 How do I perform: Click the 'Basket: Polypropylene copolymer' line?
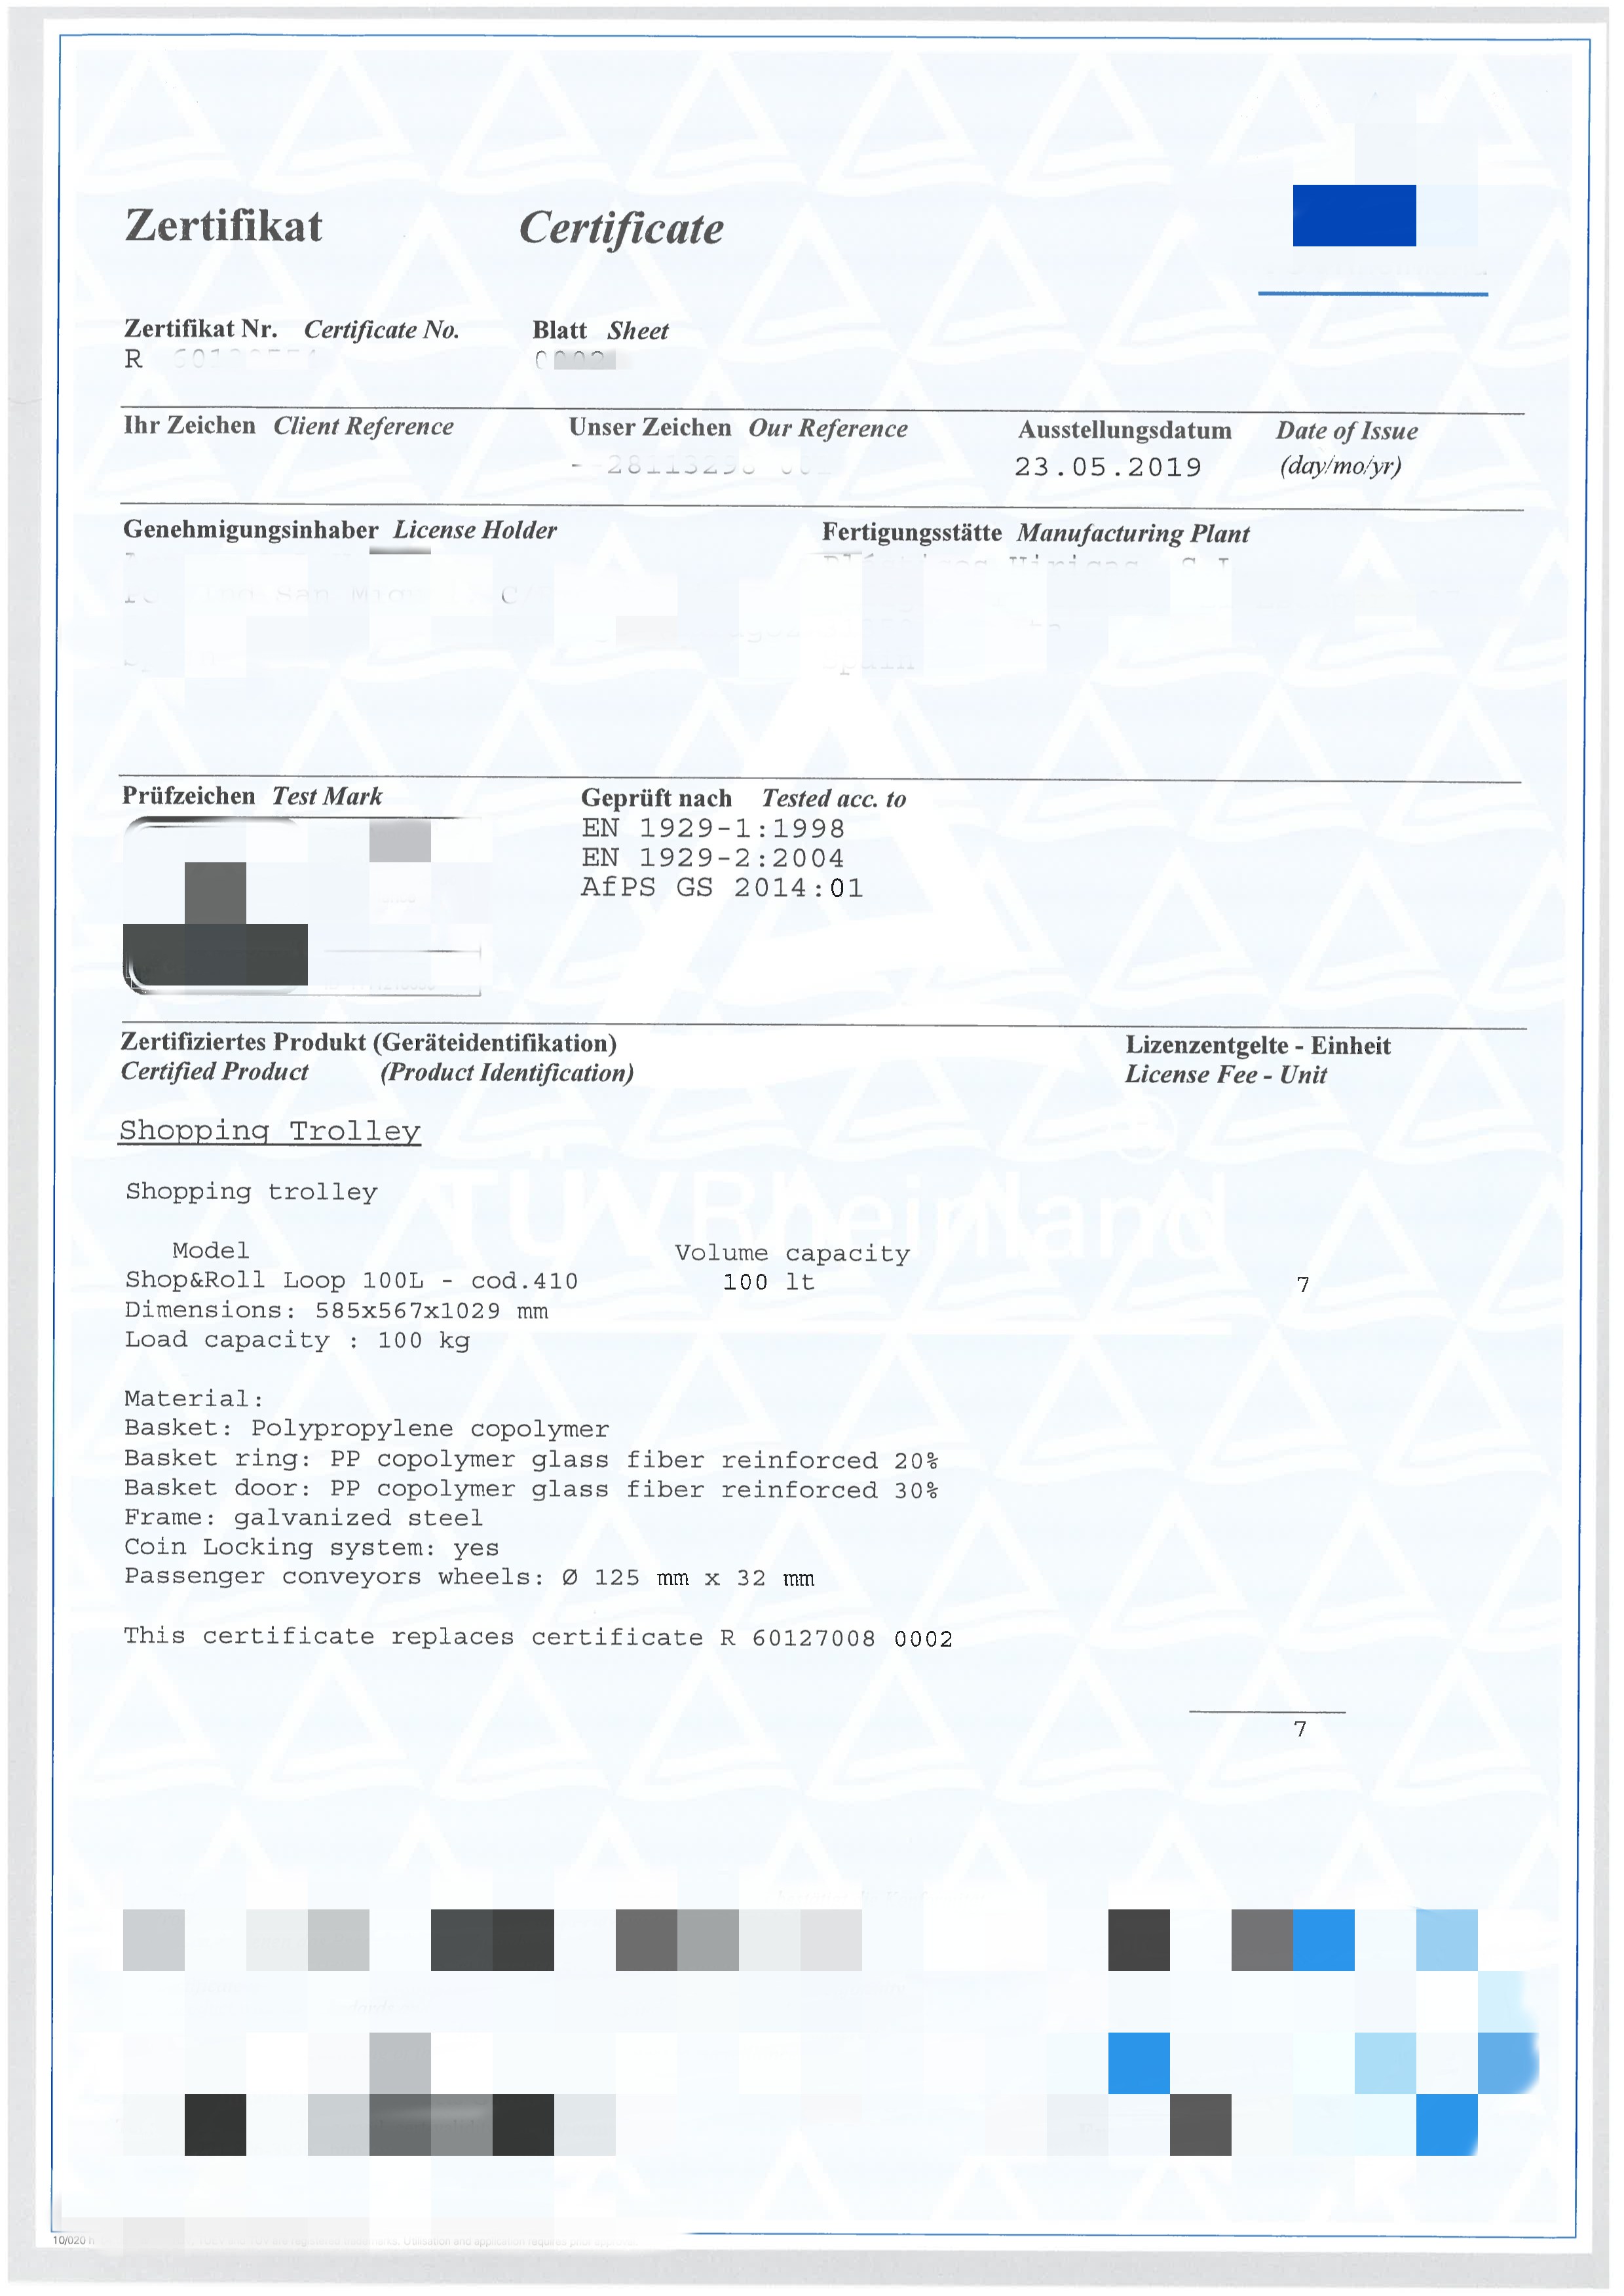point(366,1429)
